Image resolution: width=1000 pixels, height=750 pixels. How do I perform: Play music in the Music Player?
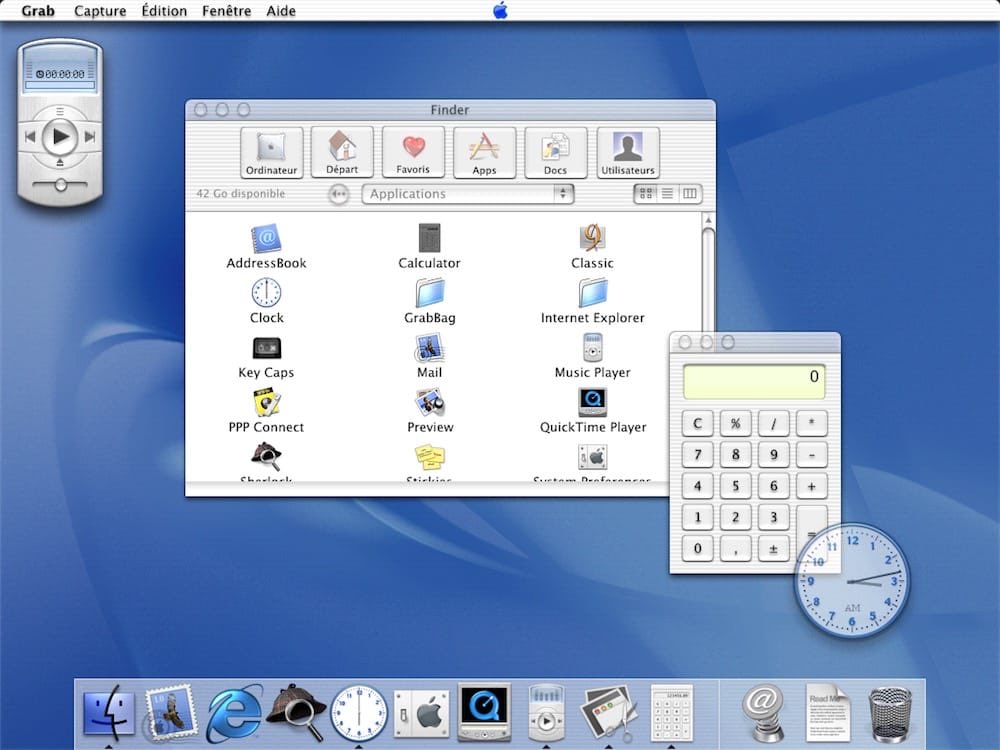point(60,136)
